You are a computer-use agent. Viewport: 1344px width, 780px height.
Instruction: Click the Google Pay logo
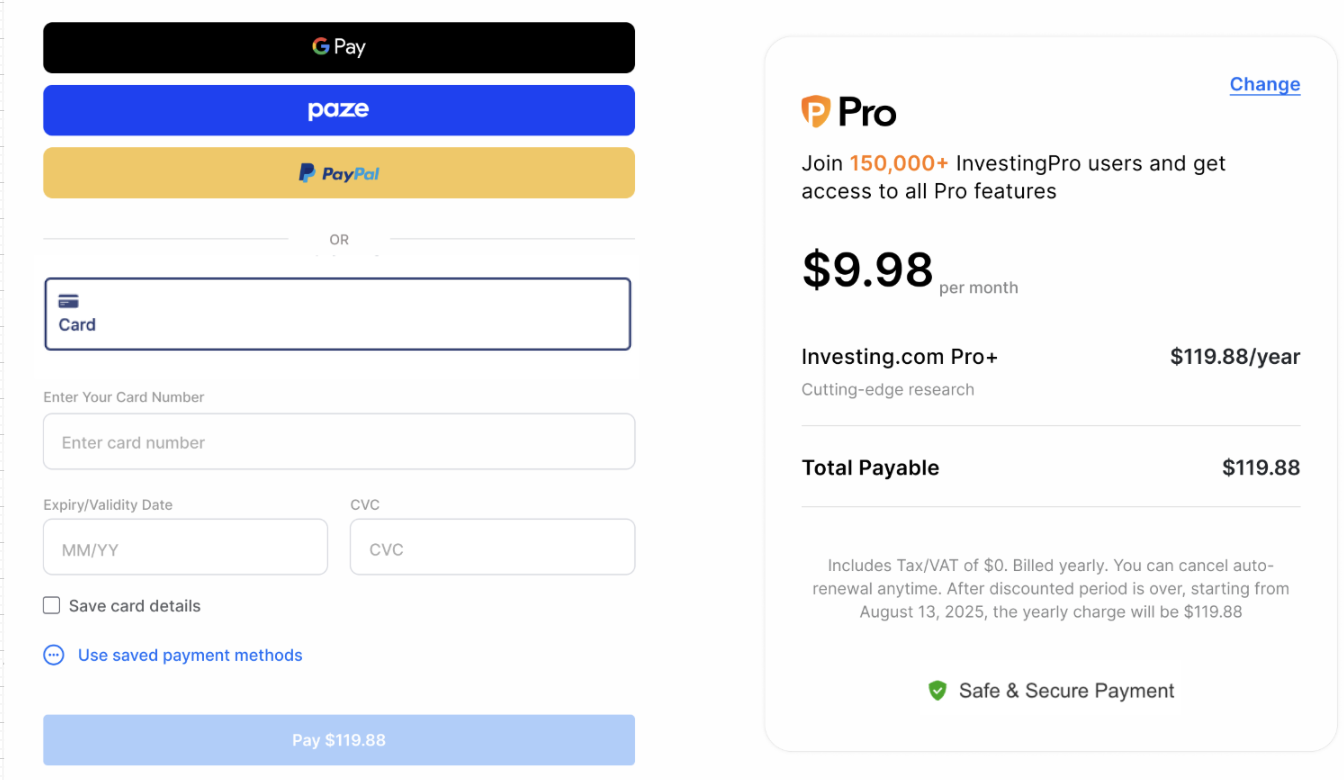[x=339, y=46]
